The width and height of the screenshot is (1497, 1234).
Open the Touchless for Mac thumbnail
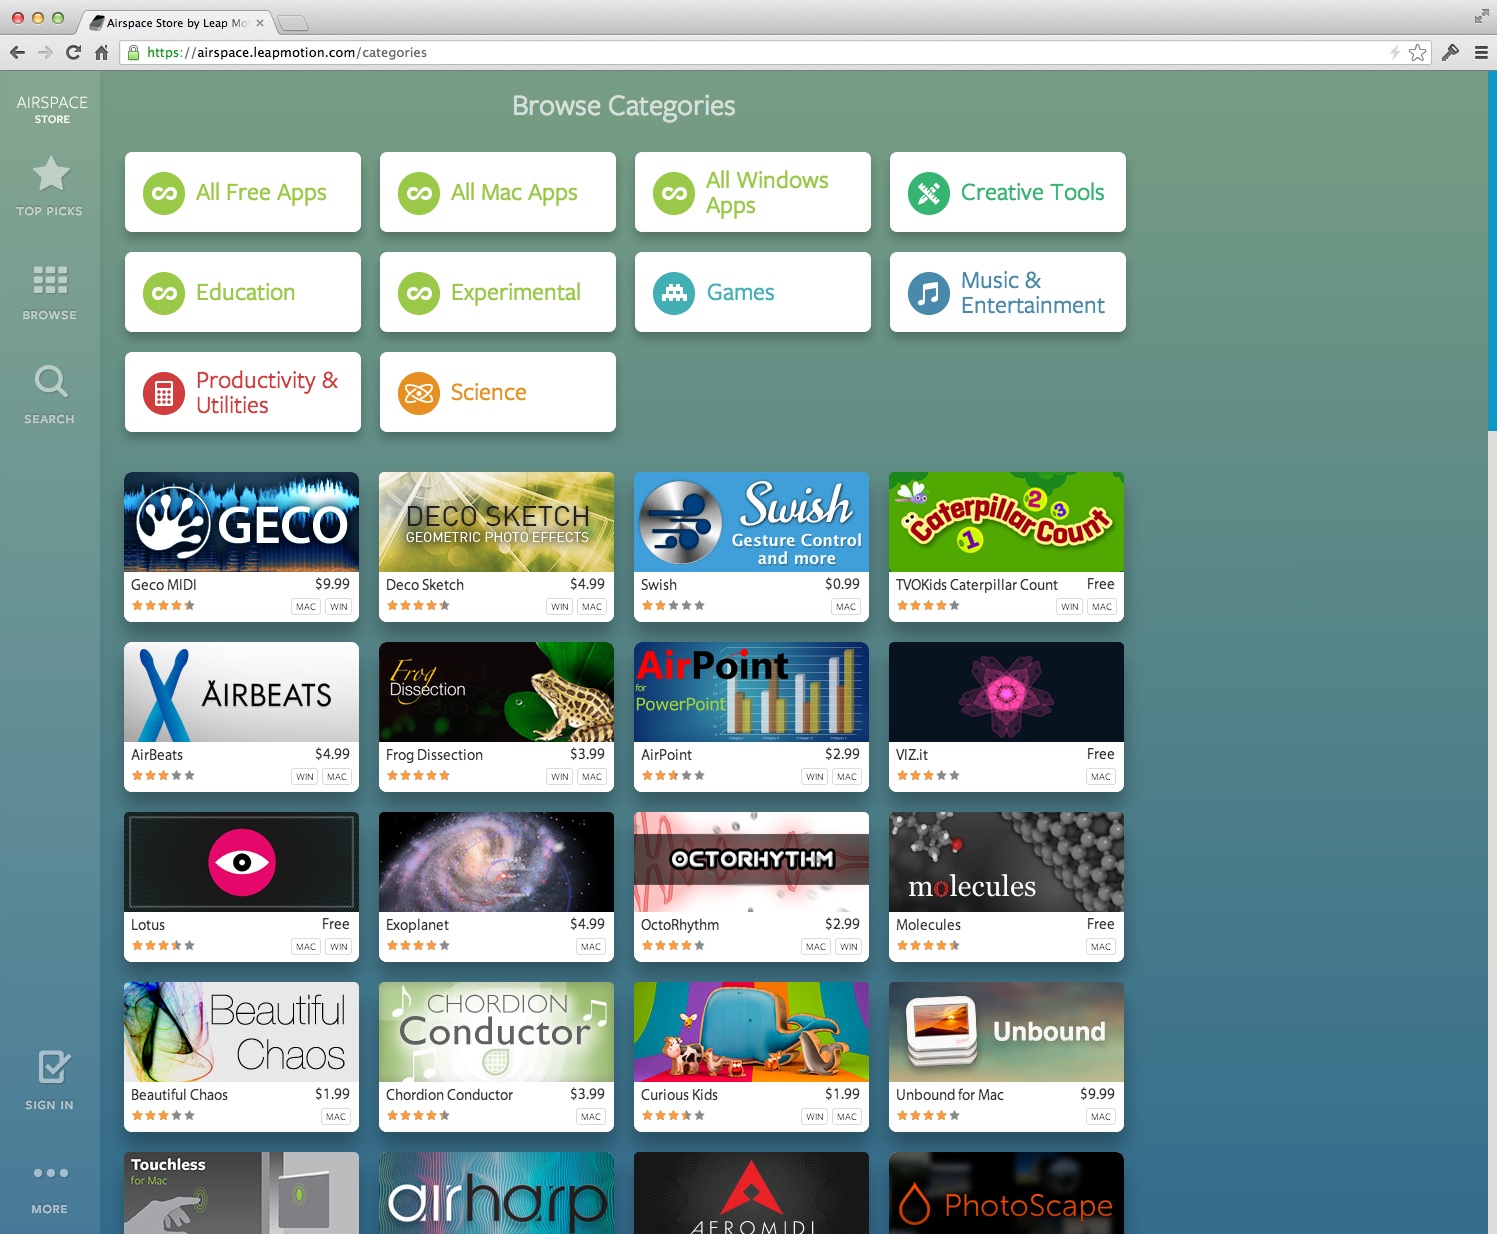pyautogui.click(x=241, y=1193)
